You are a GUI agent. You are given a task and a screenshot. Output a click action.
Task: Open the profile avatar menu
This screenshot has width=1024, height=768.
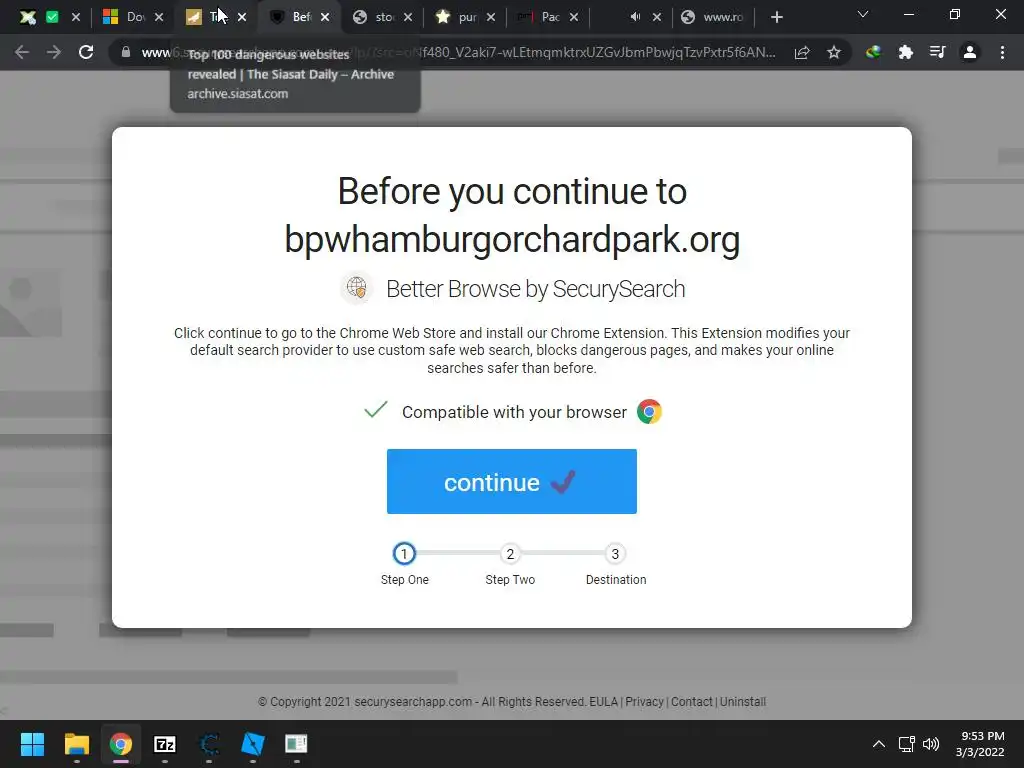coord(970,52)
